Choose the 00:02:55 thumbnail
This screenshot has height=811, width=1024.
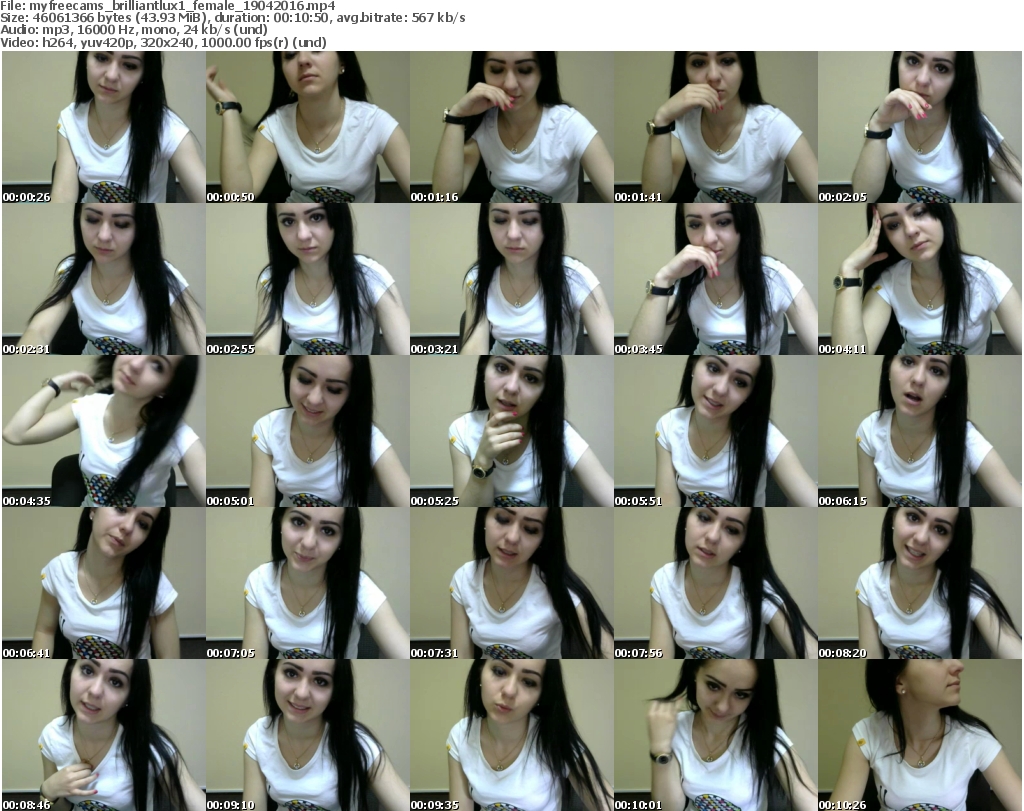coord(308,279)
